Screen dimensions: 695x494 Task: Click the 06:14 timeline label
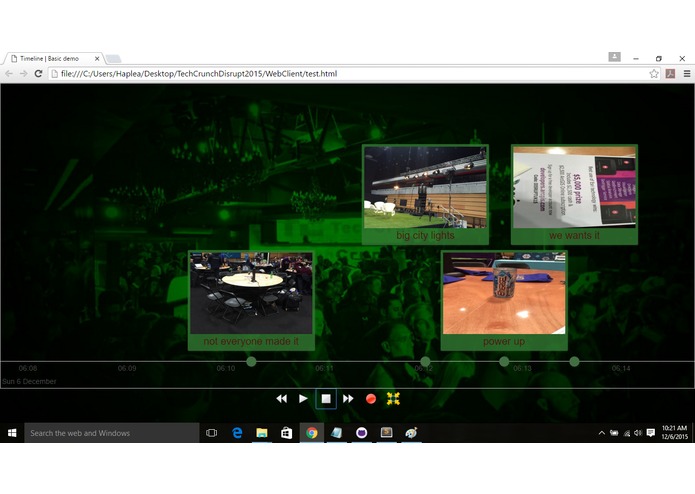621,368
